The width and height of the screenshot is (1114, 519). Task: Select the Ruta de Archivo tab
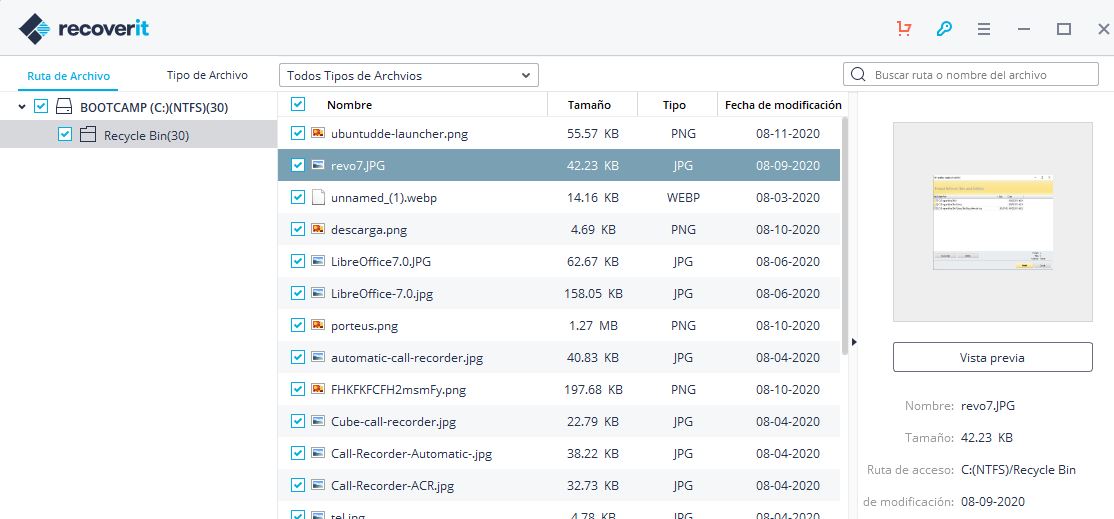pos(69,76)
